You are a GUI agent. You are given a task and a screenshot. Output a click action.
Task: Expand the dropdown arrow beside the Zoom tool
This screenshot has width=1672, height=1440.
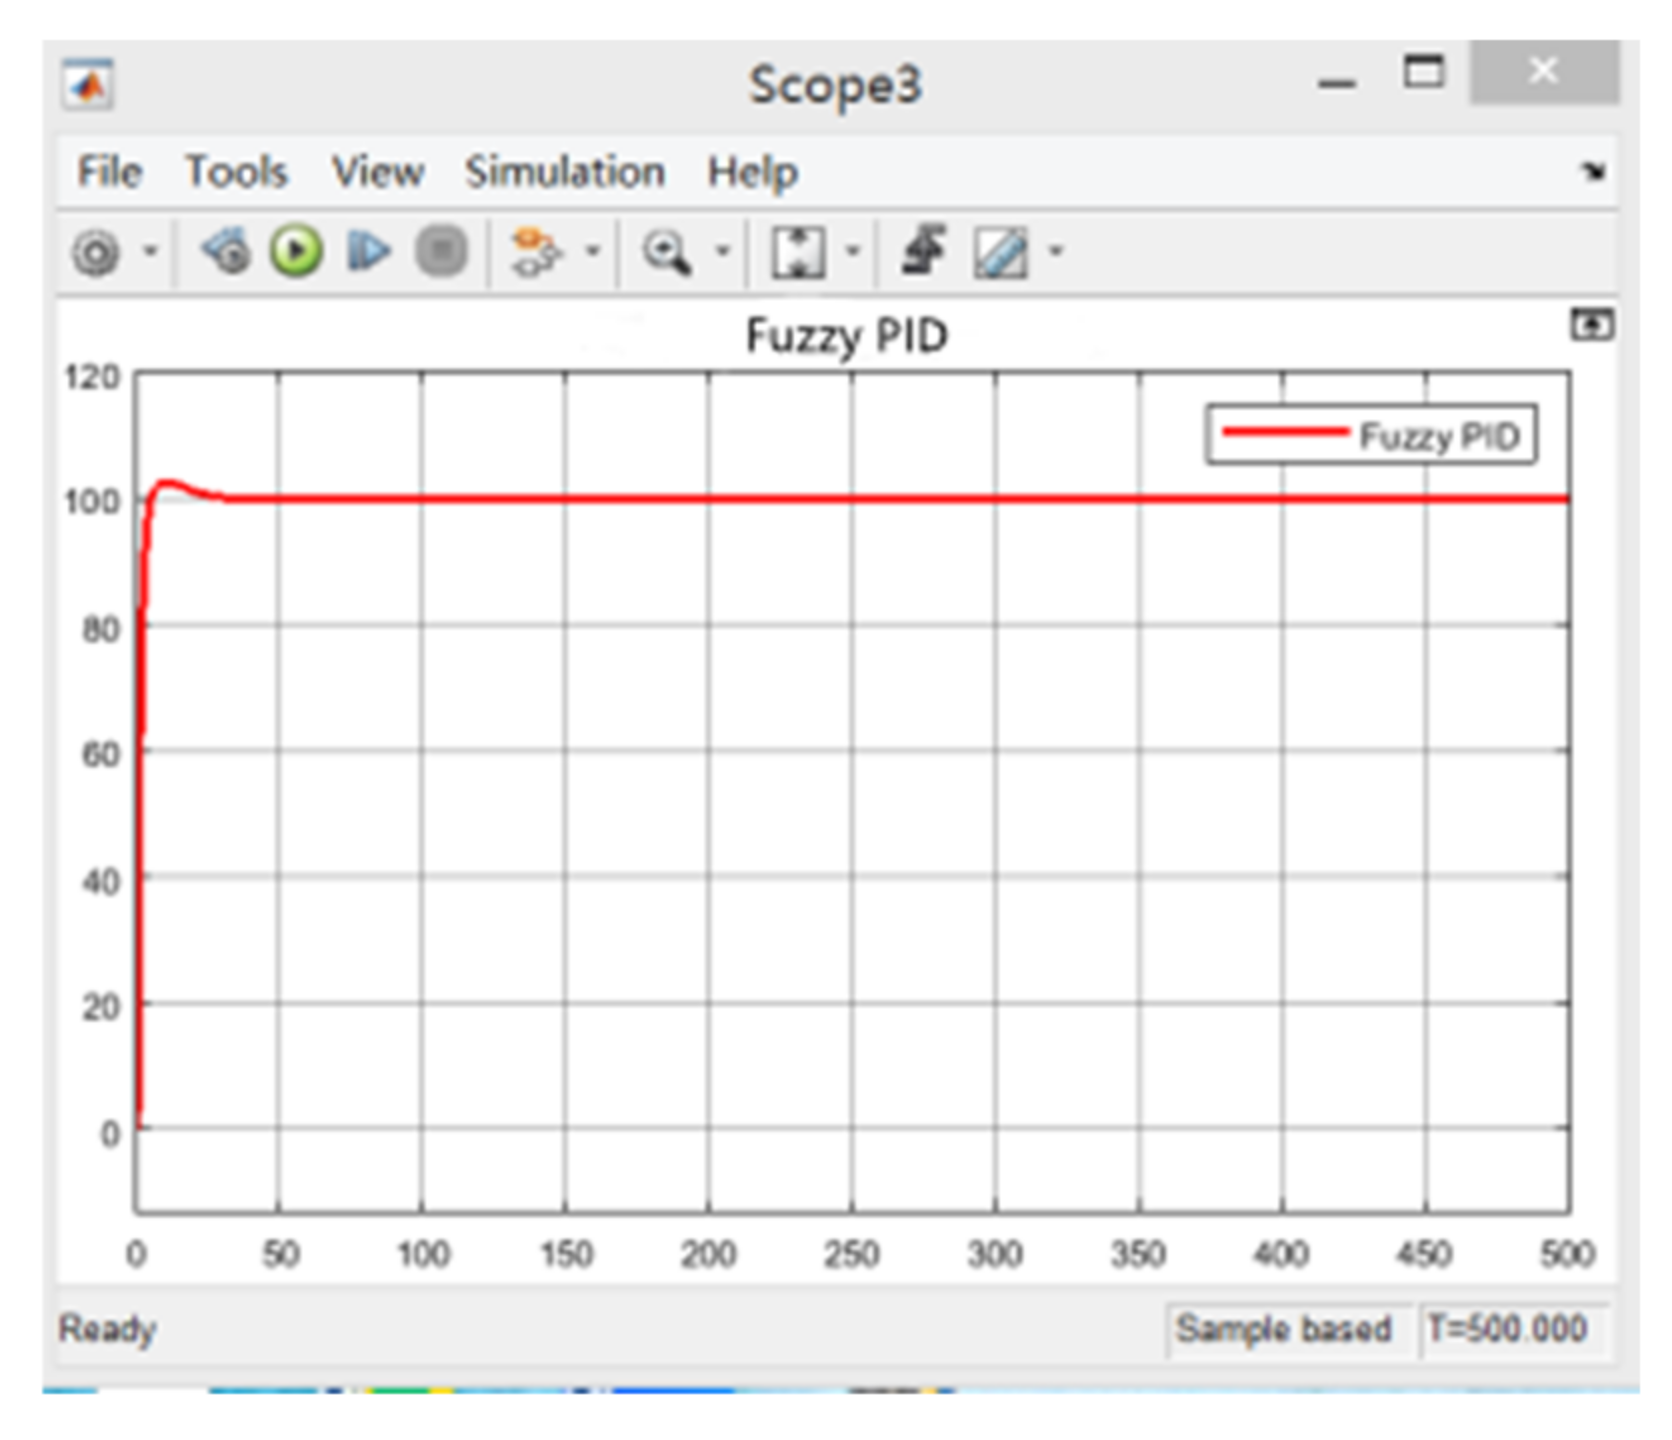click(x=723, y=251)
